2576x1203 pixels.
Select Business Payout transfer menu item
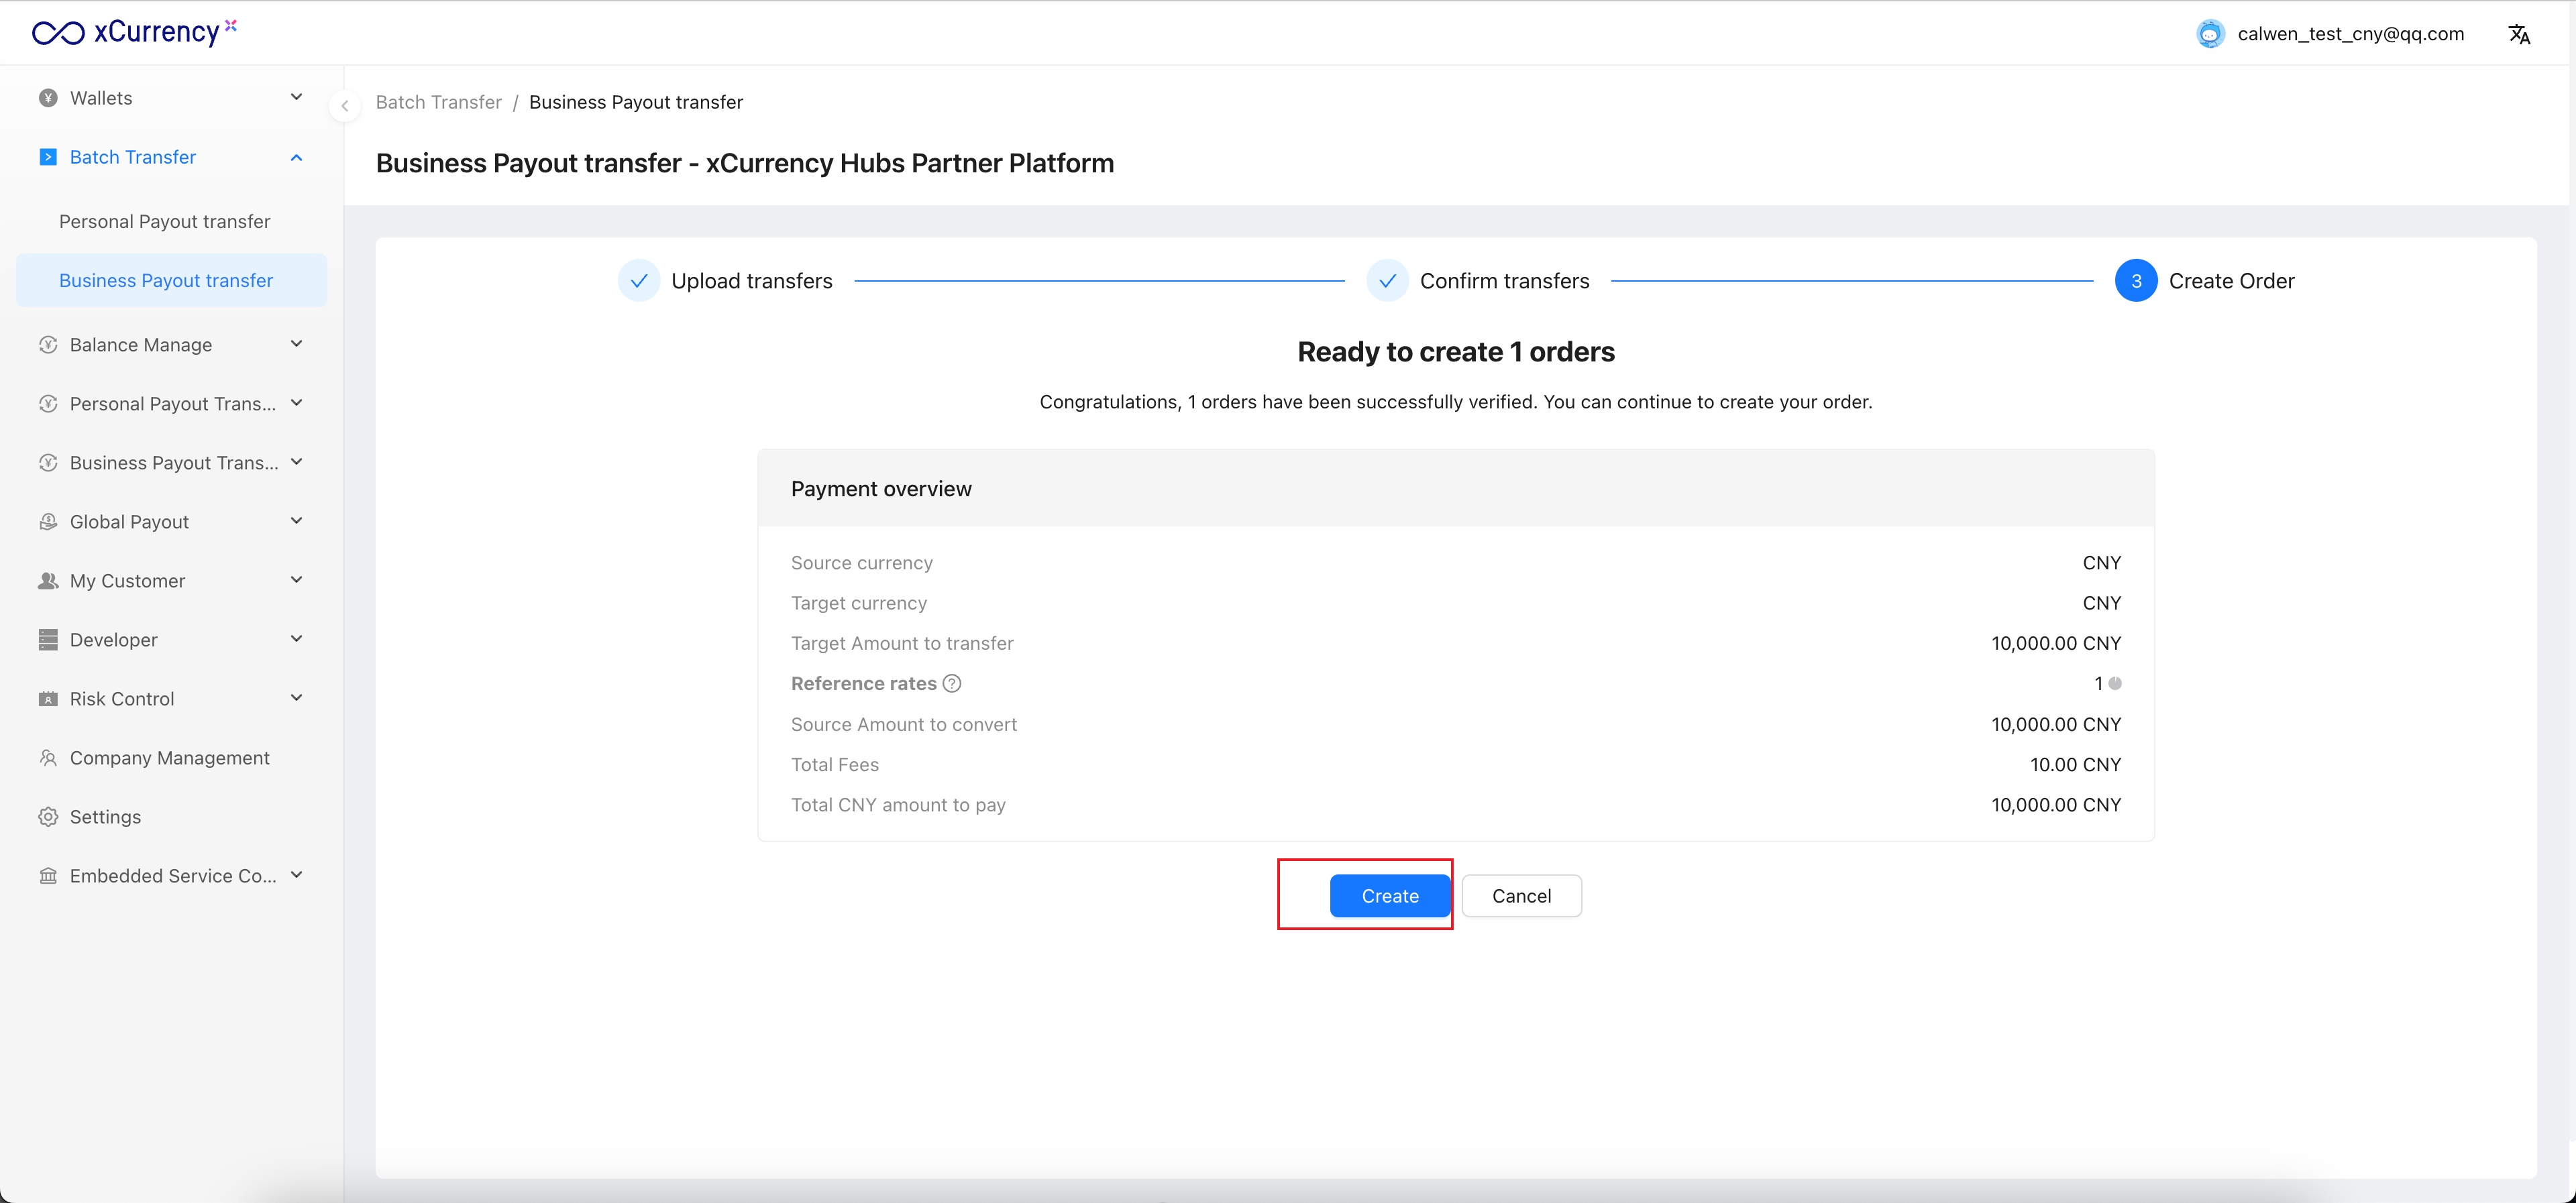[x=166, y=281]
